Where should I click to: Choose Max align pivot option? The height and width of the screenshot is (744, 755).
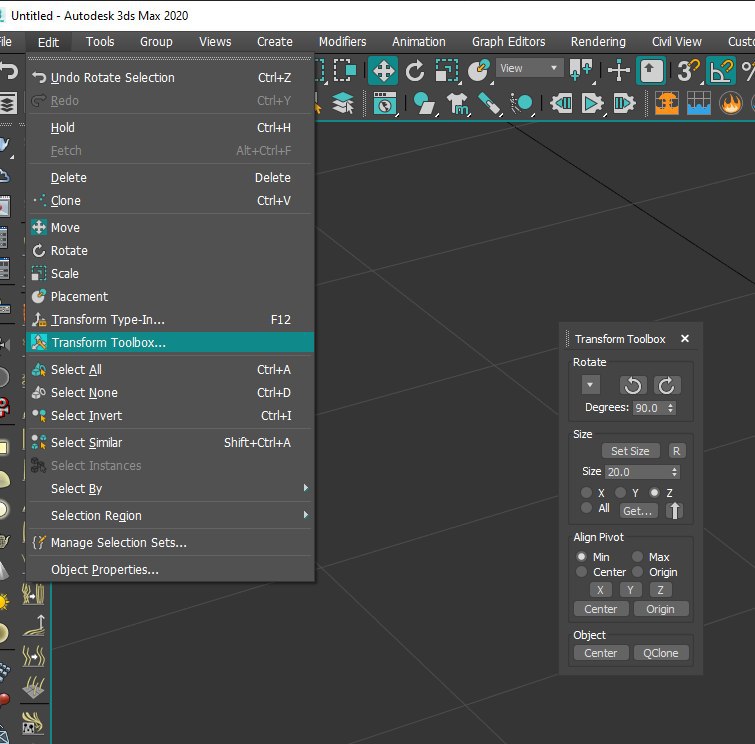(638, 557)
